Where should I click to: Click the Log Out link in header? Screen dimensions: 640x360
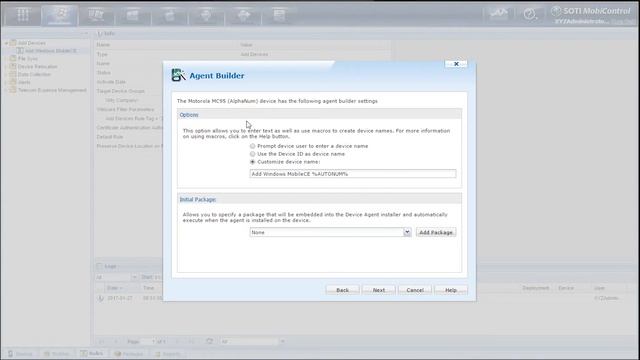click(622, 21)
